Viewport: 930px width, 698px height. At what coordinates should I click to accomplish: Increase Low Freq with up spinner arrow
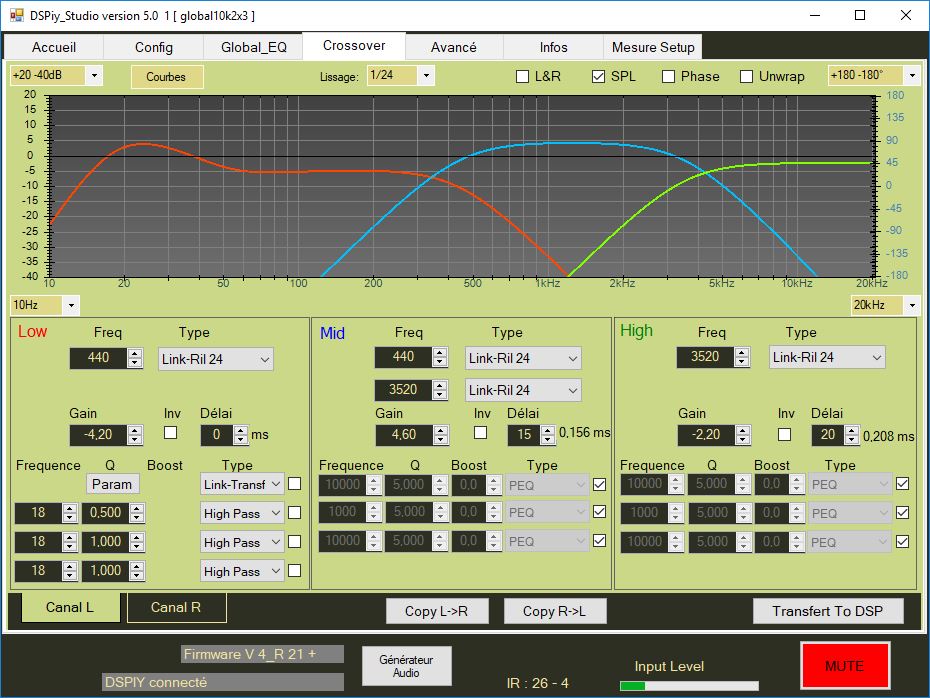click(x=135, y=354)
